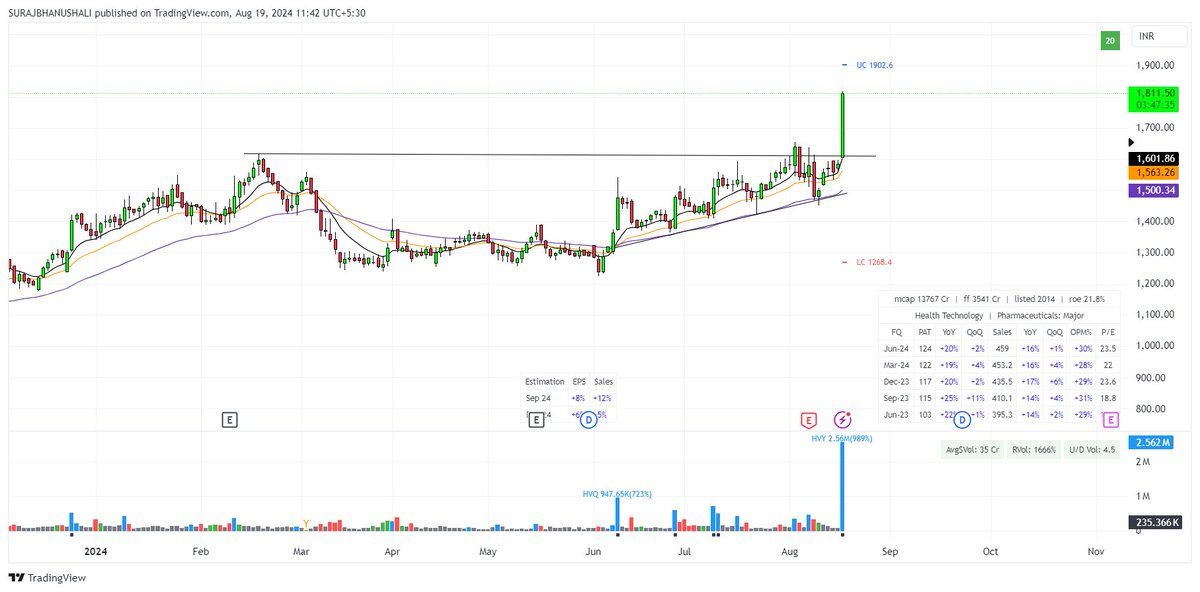Click the tall green breakout candle
The image size is (1200, 592).
[x=843, y=125]
